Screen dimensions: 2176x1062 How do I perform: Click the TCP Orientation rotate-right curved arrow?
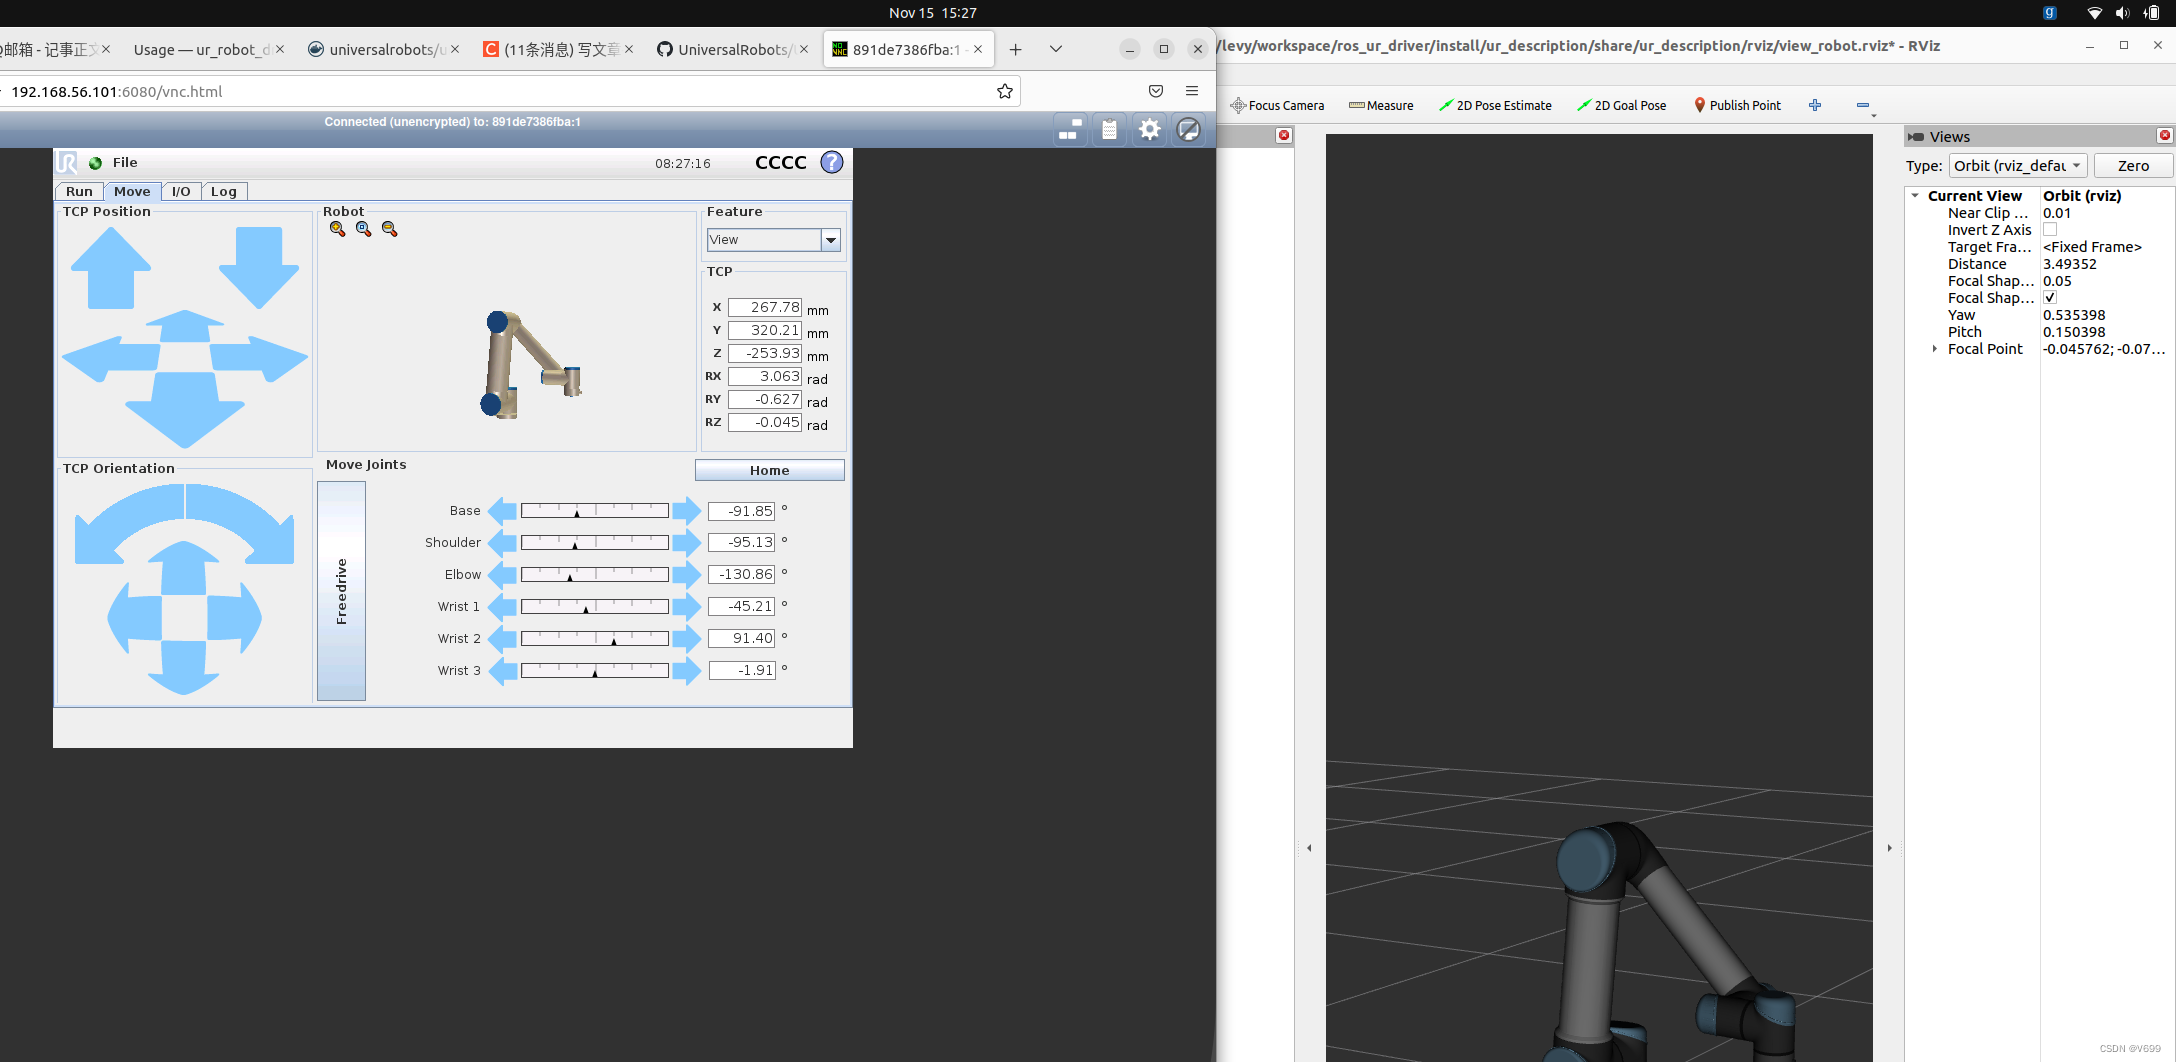[241, 523]
